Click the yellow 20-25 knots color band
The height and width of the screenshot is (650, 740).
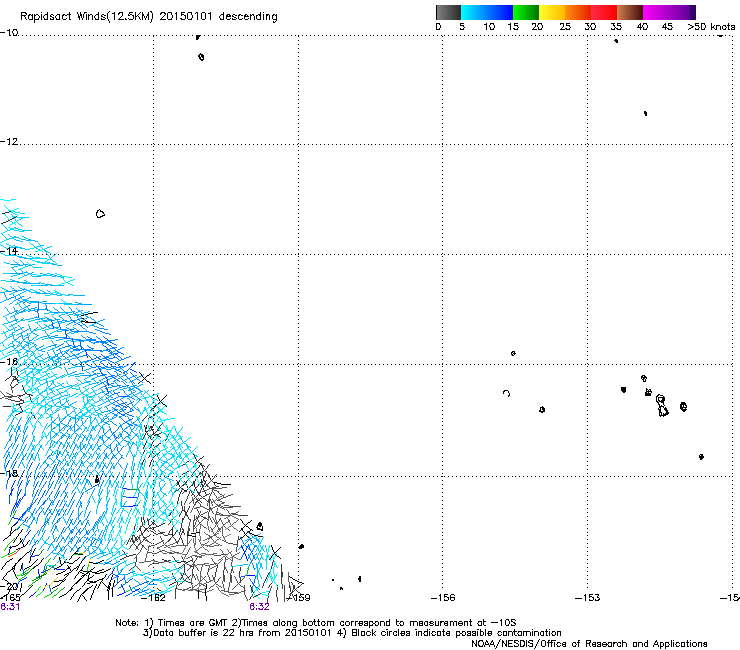click(552, 12)
